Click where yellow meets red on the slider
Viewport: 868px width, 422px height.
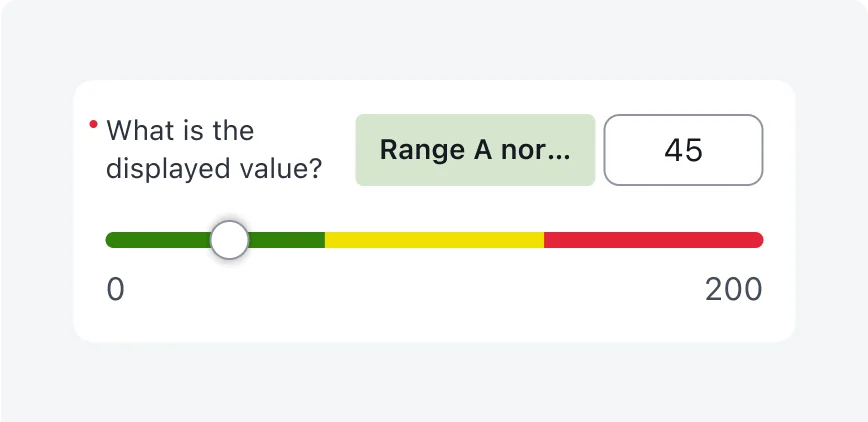[544, 240]
